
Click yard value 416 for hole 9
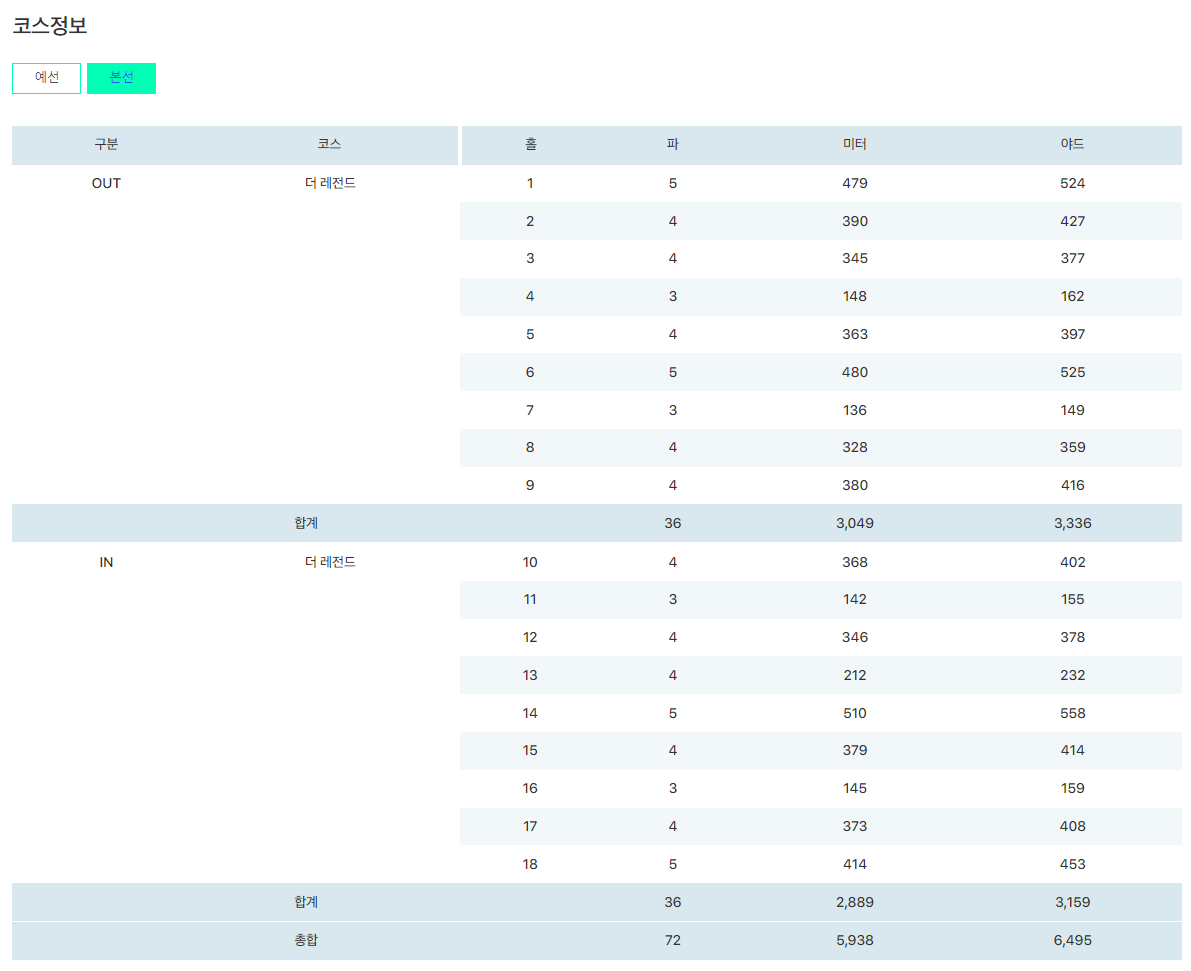coord(1073,486)
